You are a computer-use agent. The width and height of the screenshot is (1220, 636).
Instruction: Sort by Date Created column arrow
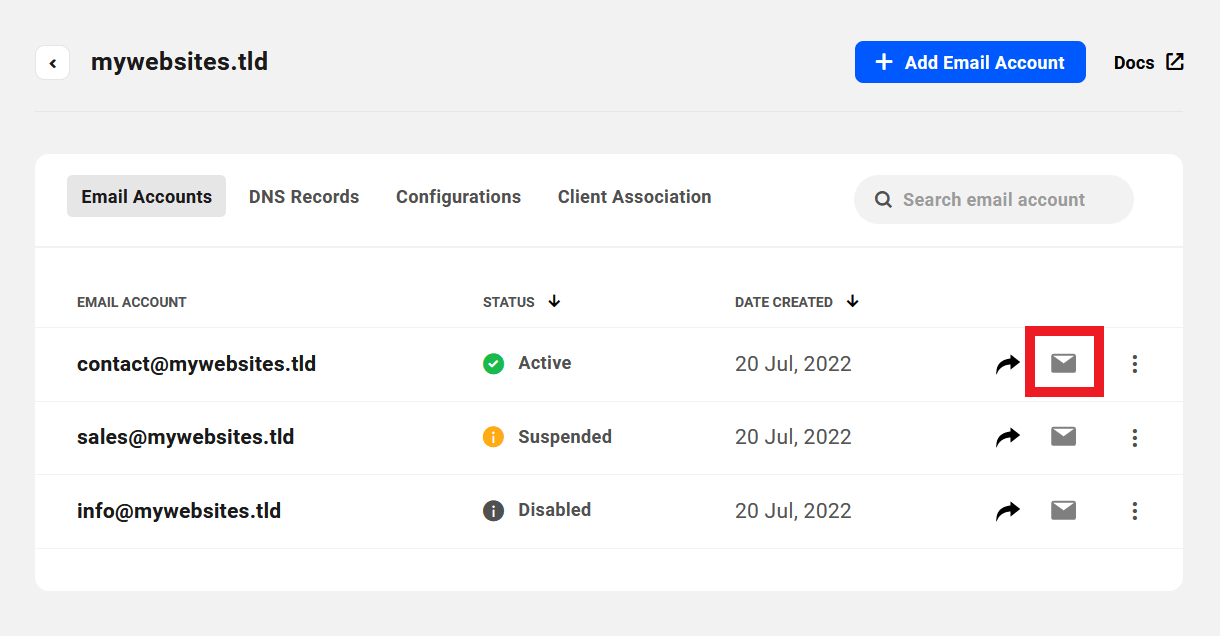852,301
